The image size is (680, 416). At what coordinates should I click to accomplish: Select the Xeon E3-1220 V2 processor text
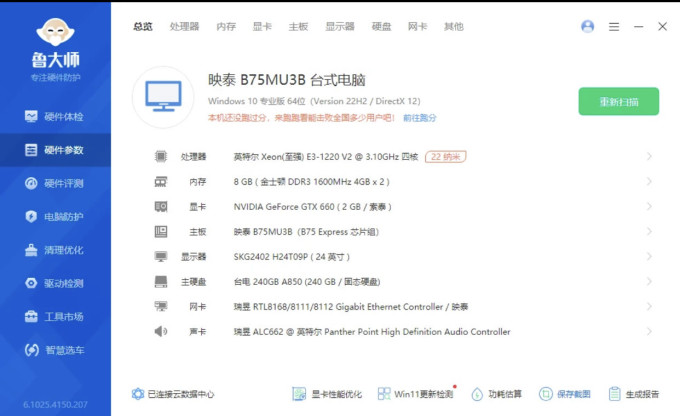coord(326,157)
